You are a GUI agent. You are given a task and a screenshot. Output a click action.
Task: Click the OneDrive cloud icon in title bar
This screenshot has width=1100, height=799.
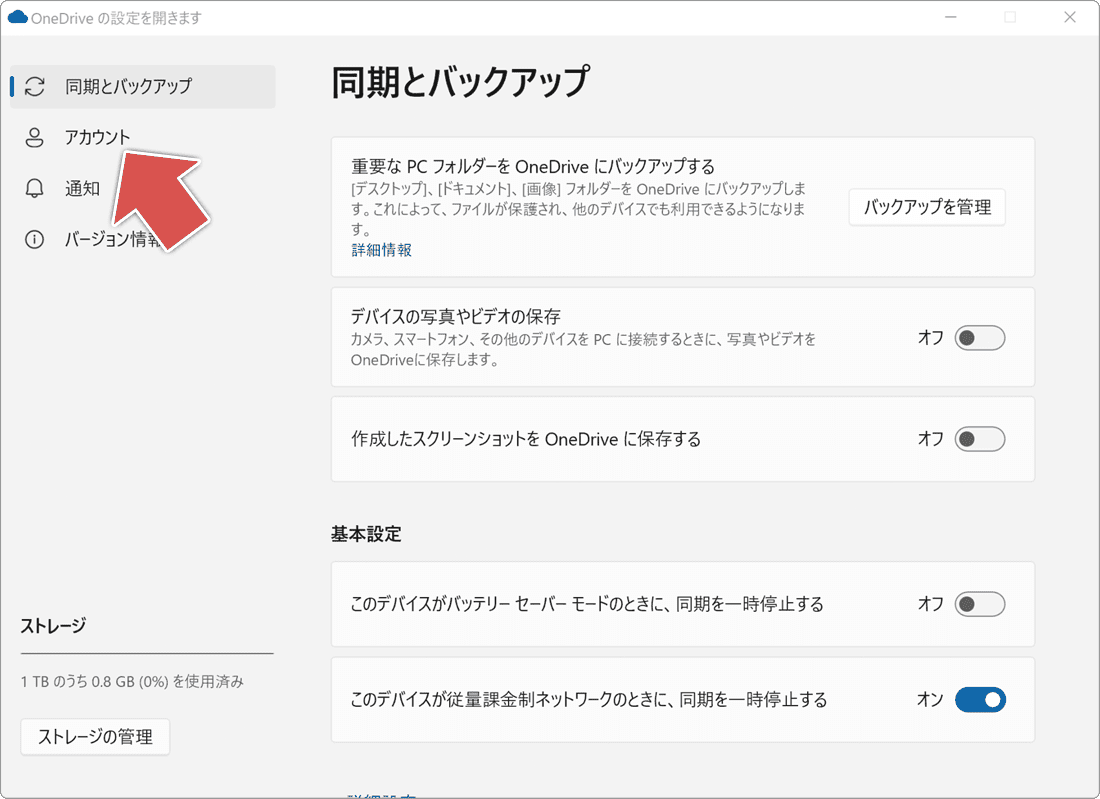click(x=17, y=17)
